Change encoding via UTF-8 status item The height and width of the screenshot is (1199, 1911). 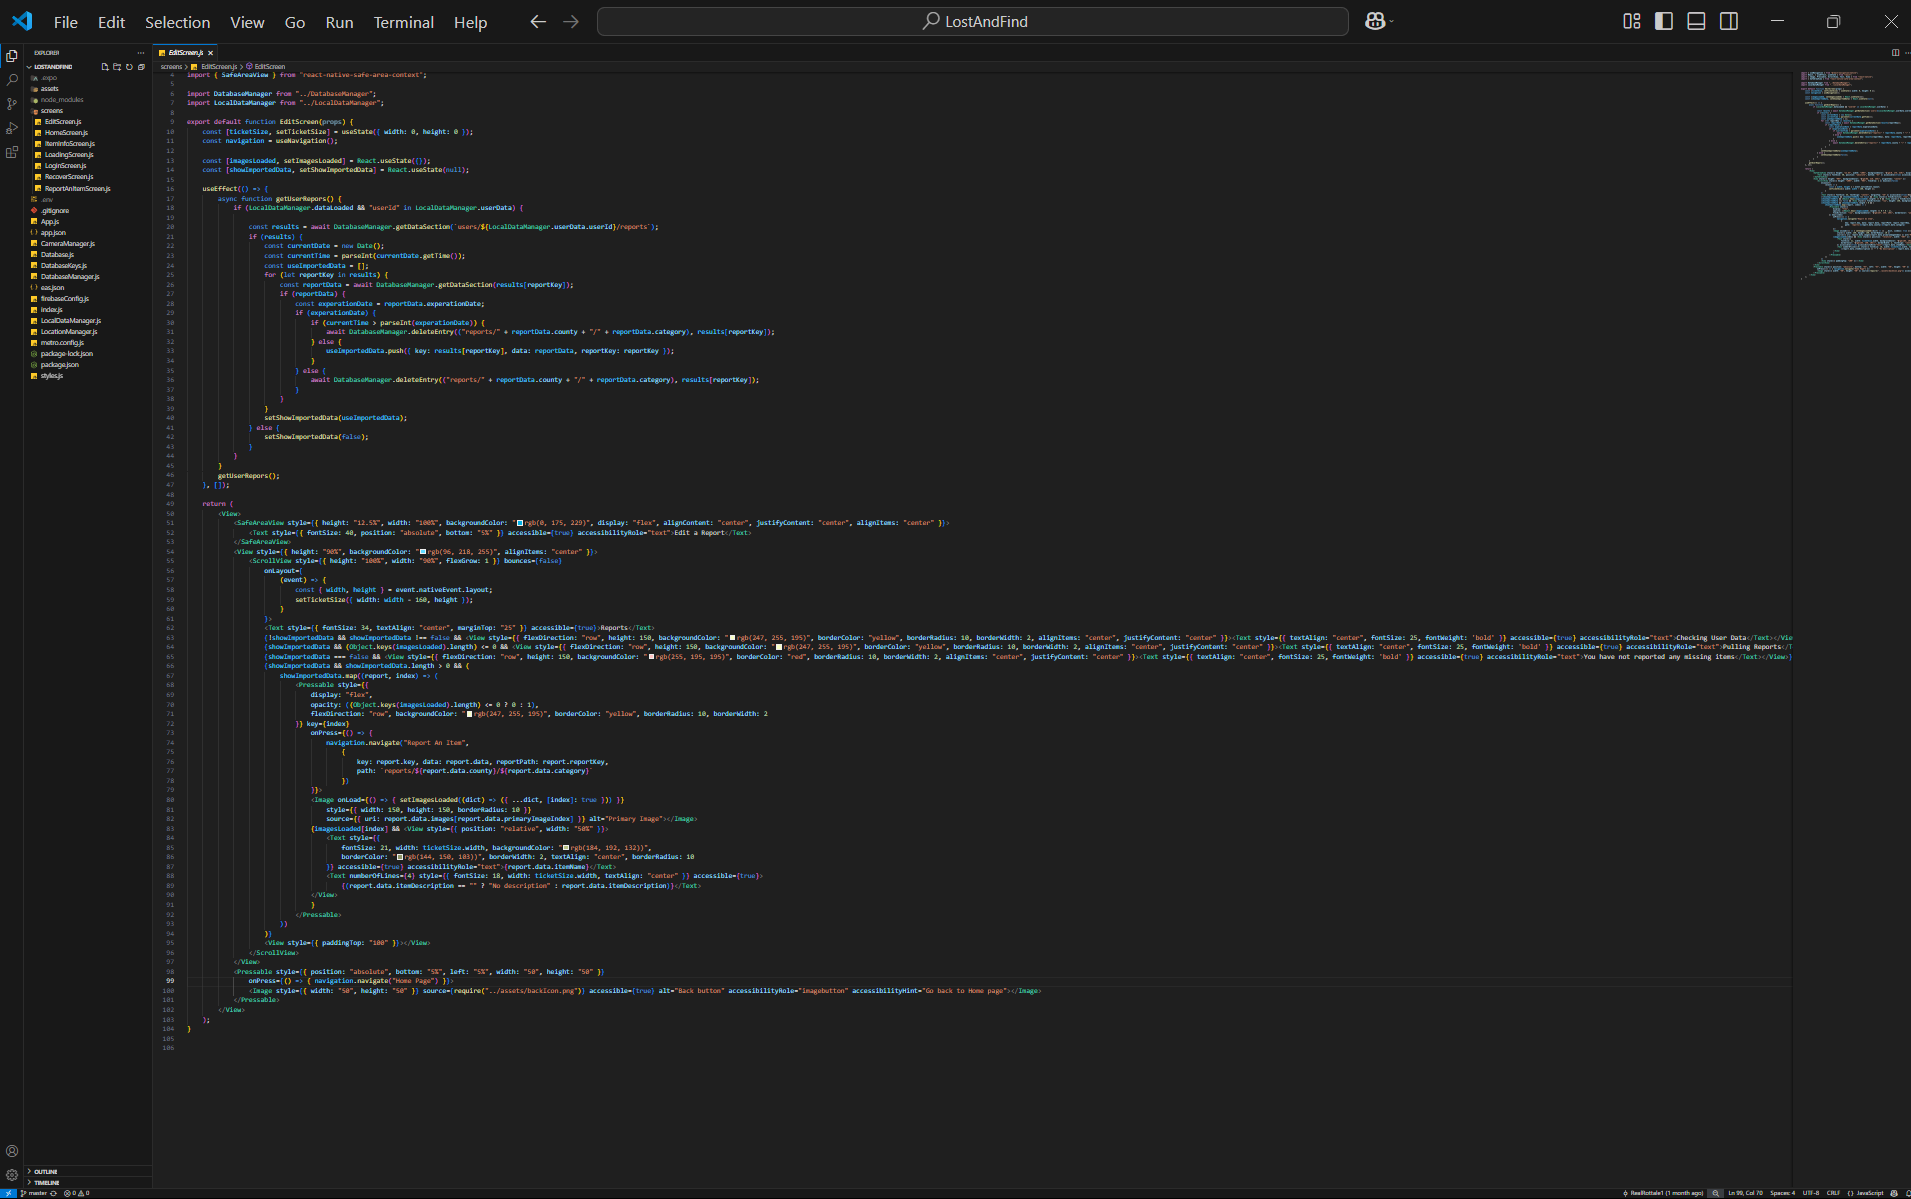(x=1811, y=1193)
